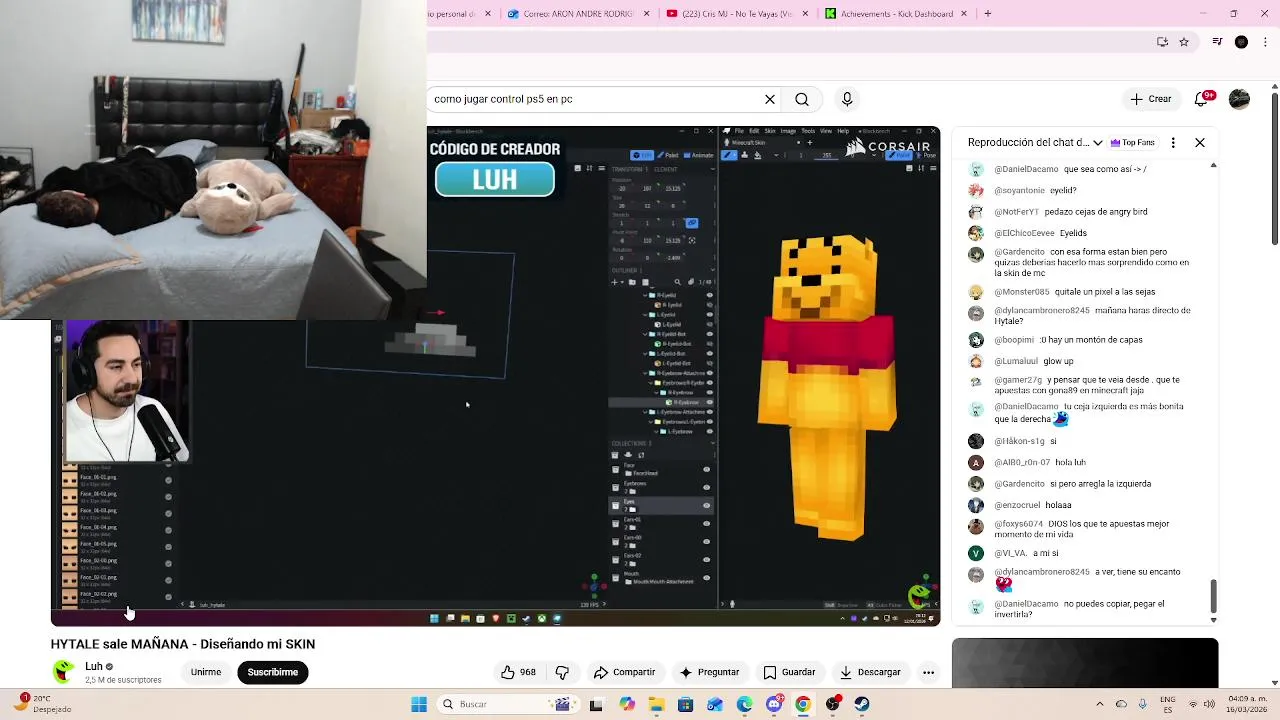Click chat user @Monster085
Viewport: 1280px width, 720px height.
tap(1022, 292)
